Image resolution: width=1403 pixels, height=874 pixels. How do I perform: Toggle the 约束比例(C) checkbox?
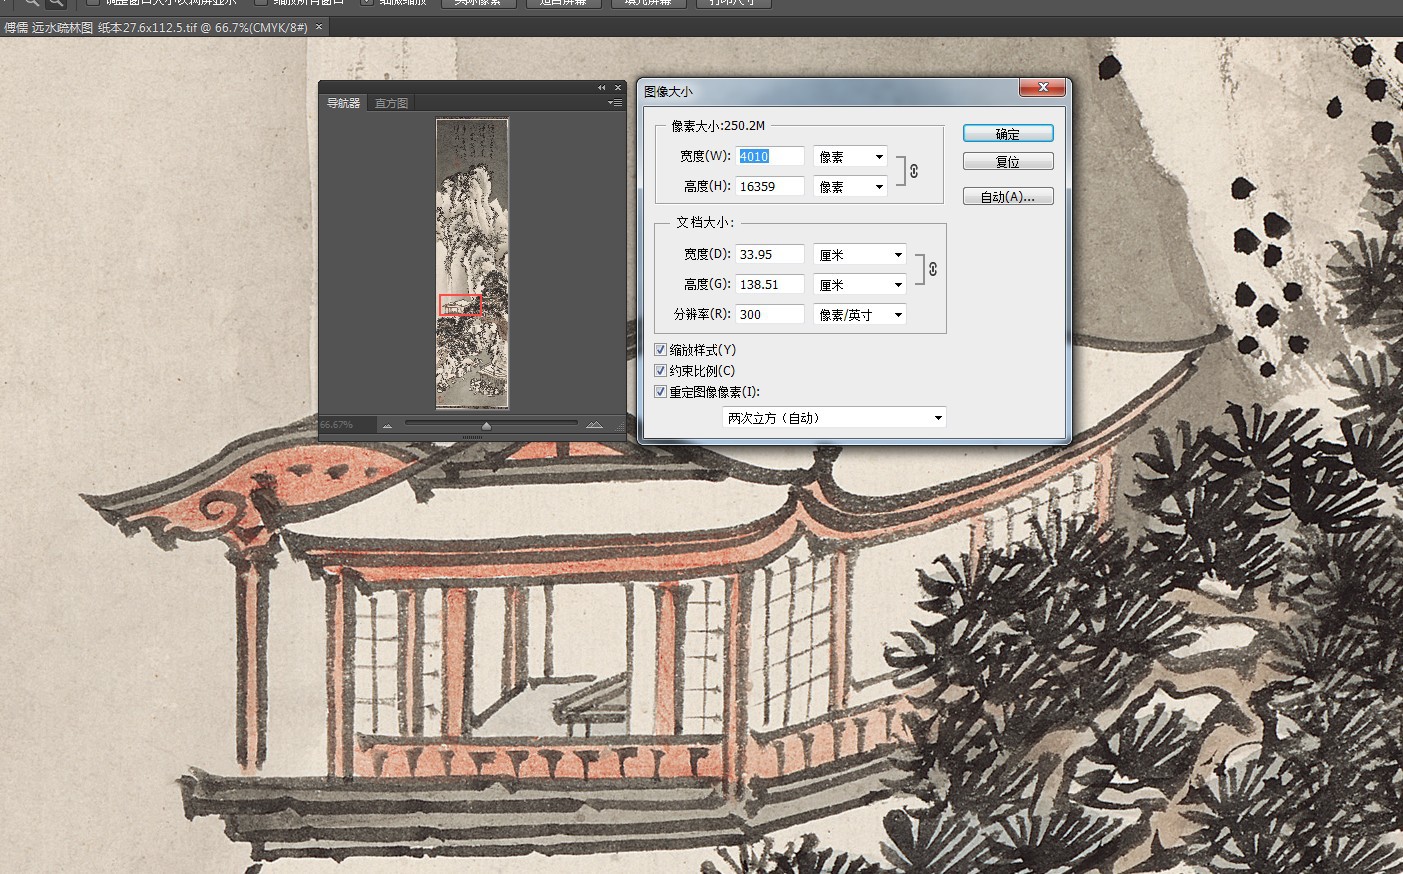coord(660,371)
